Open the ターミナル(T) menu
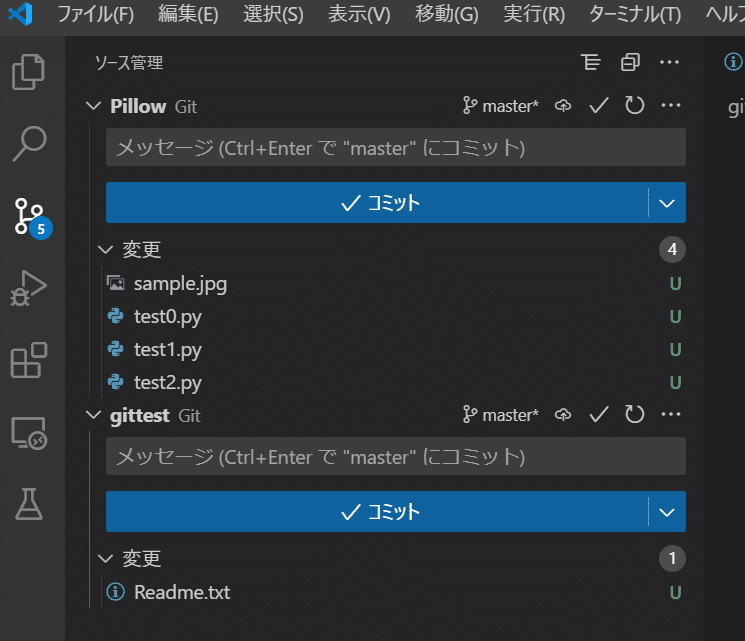This screenshot has height=641, width=745. click(x=635, y=14)
